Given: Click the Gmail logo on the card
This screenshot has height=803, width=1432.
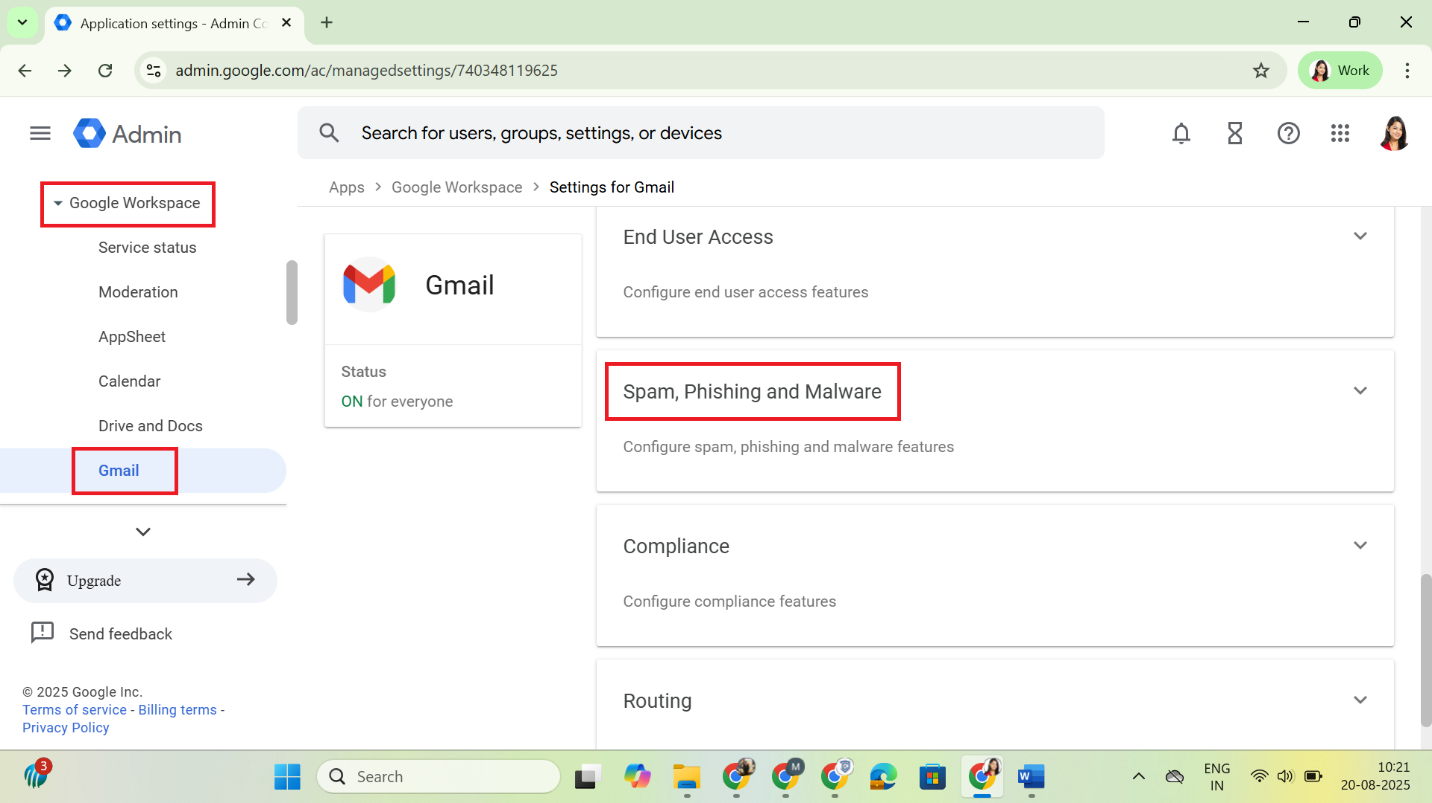Looking at the screenshot, I should [x=369, y=284].
